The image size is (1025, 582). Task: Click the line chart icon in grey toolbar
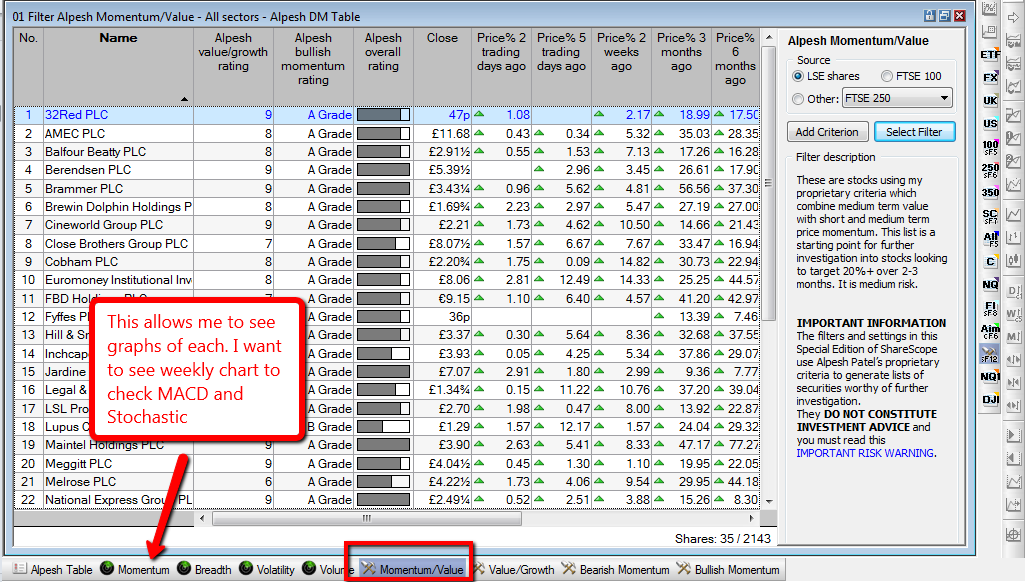coord(1013,214)
